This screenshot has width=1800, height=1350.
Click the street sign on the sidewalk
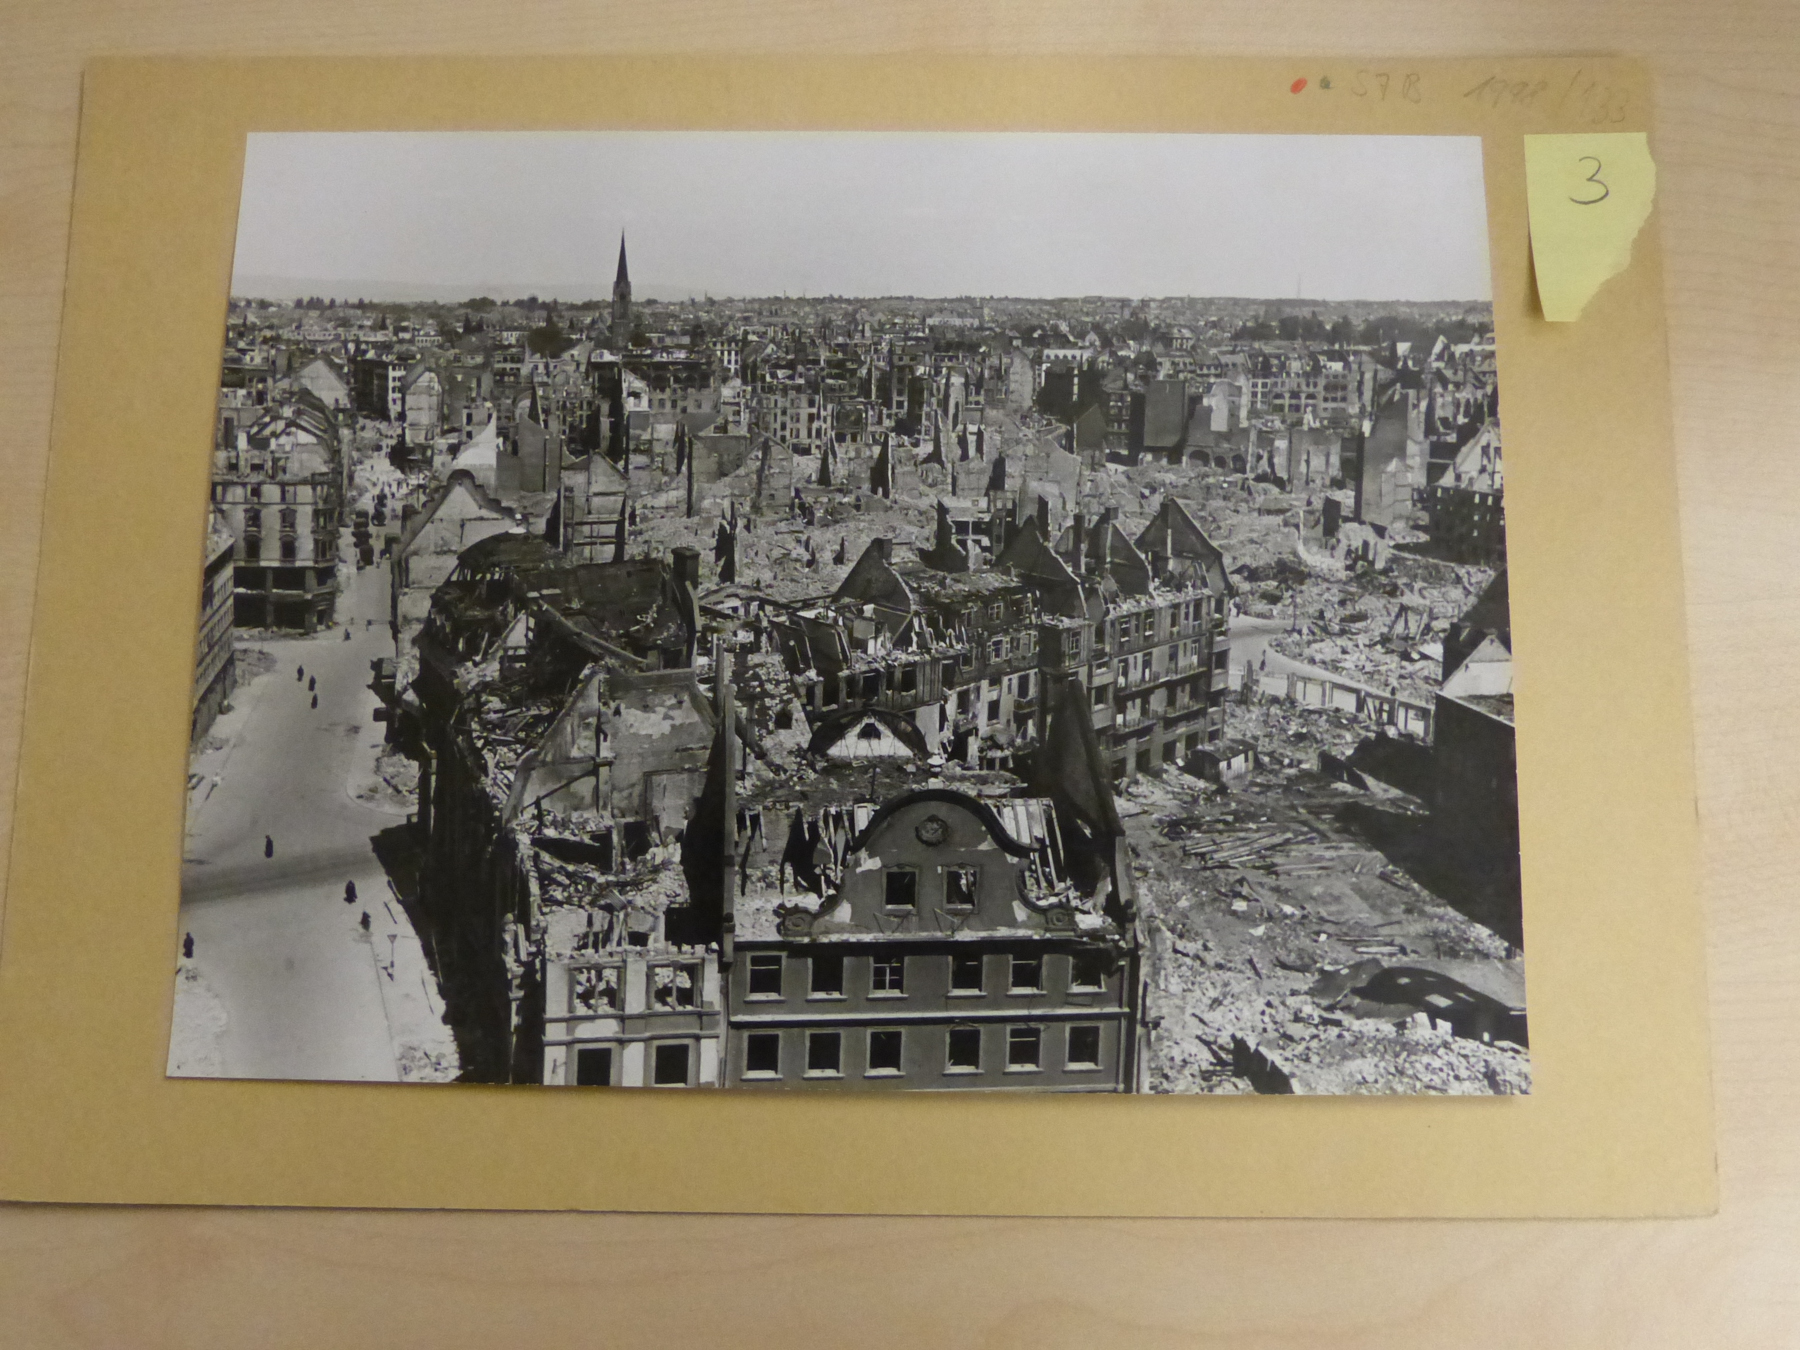click(390, 945)
